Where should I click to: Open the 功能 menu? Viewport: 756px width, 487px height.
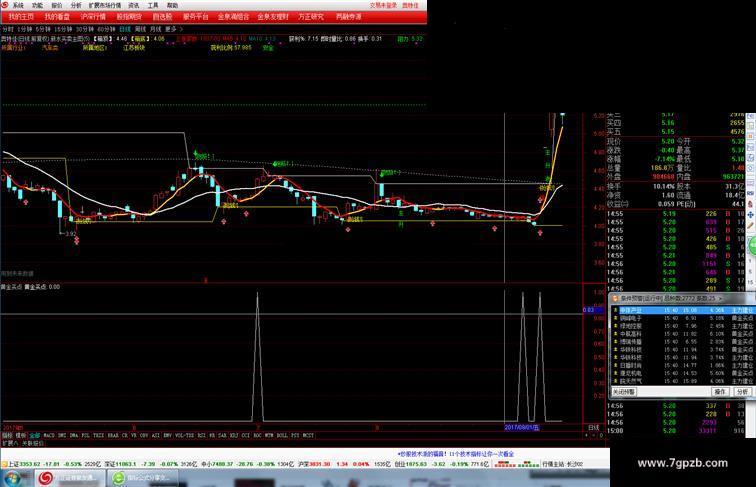pyautogui.click(x=37, y=5)
